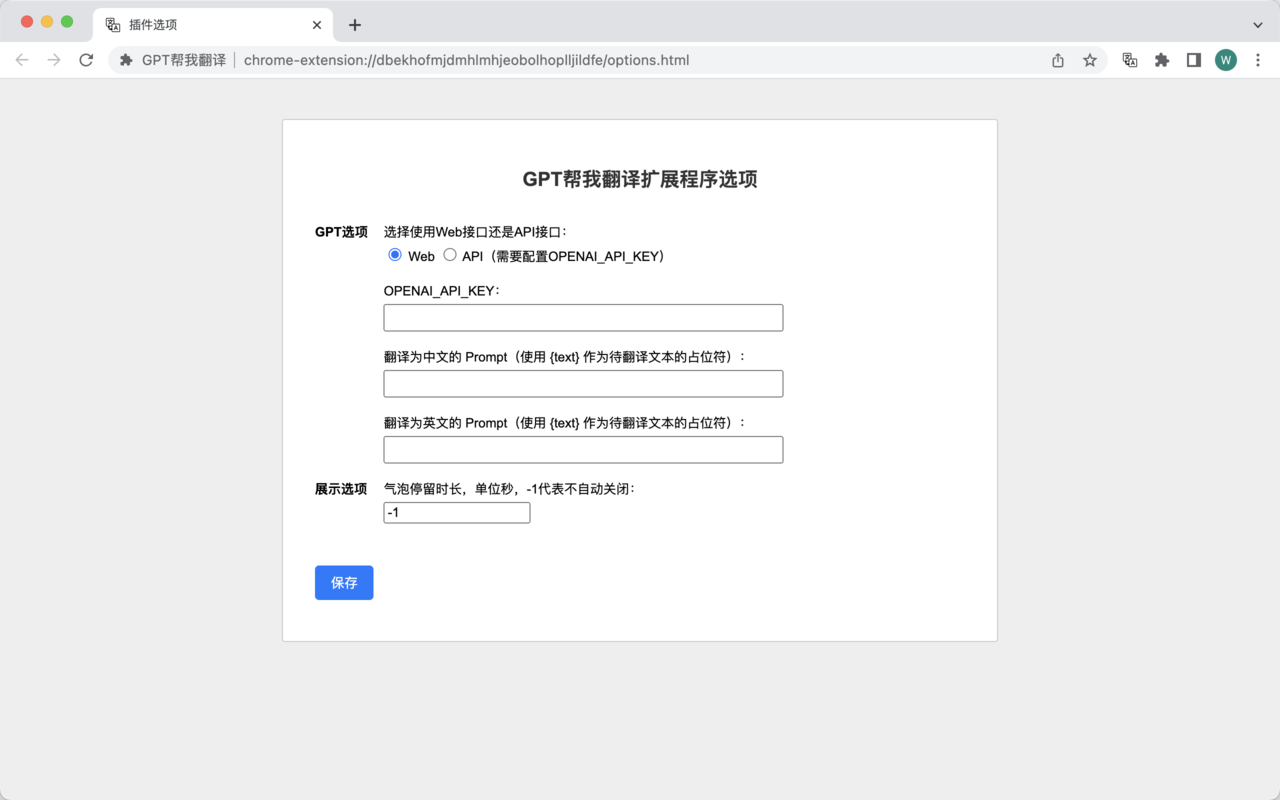Share this page from the address bar
This screenshot has height=800, width=1280.
click(x=1058, y=60)
